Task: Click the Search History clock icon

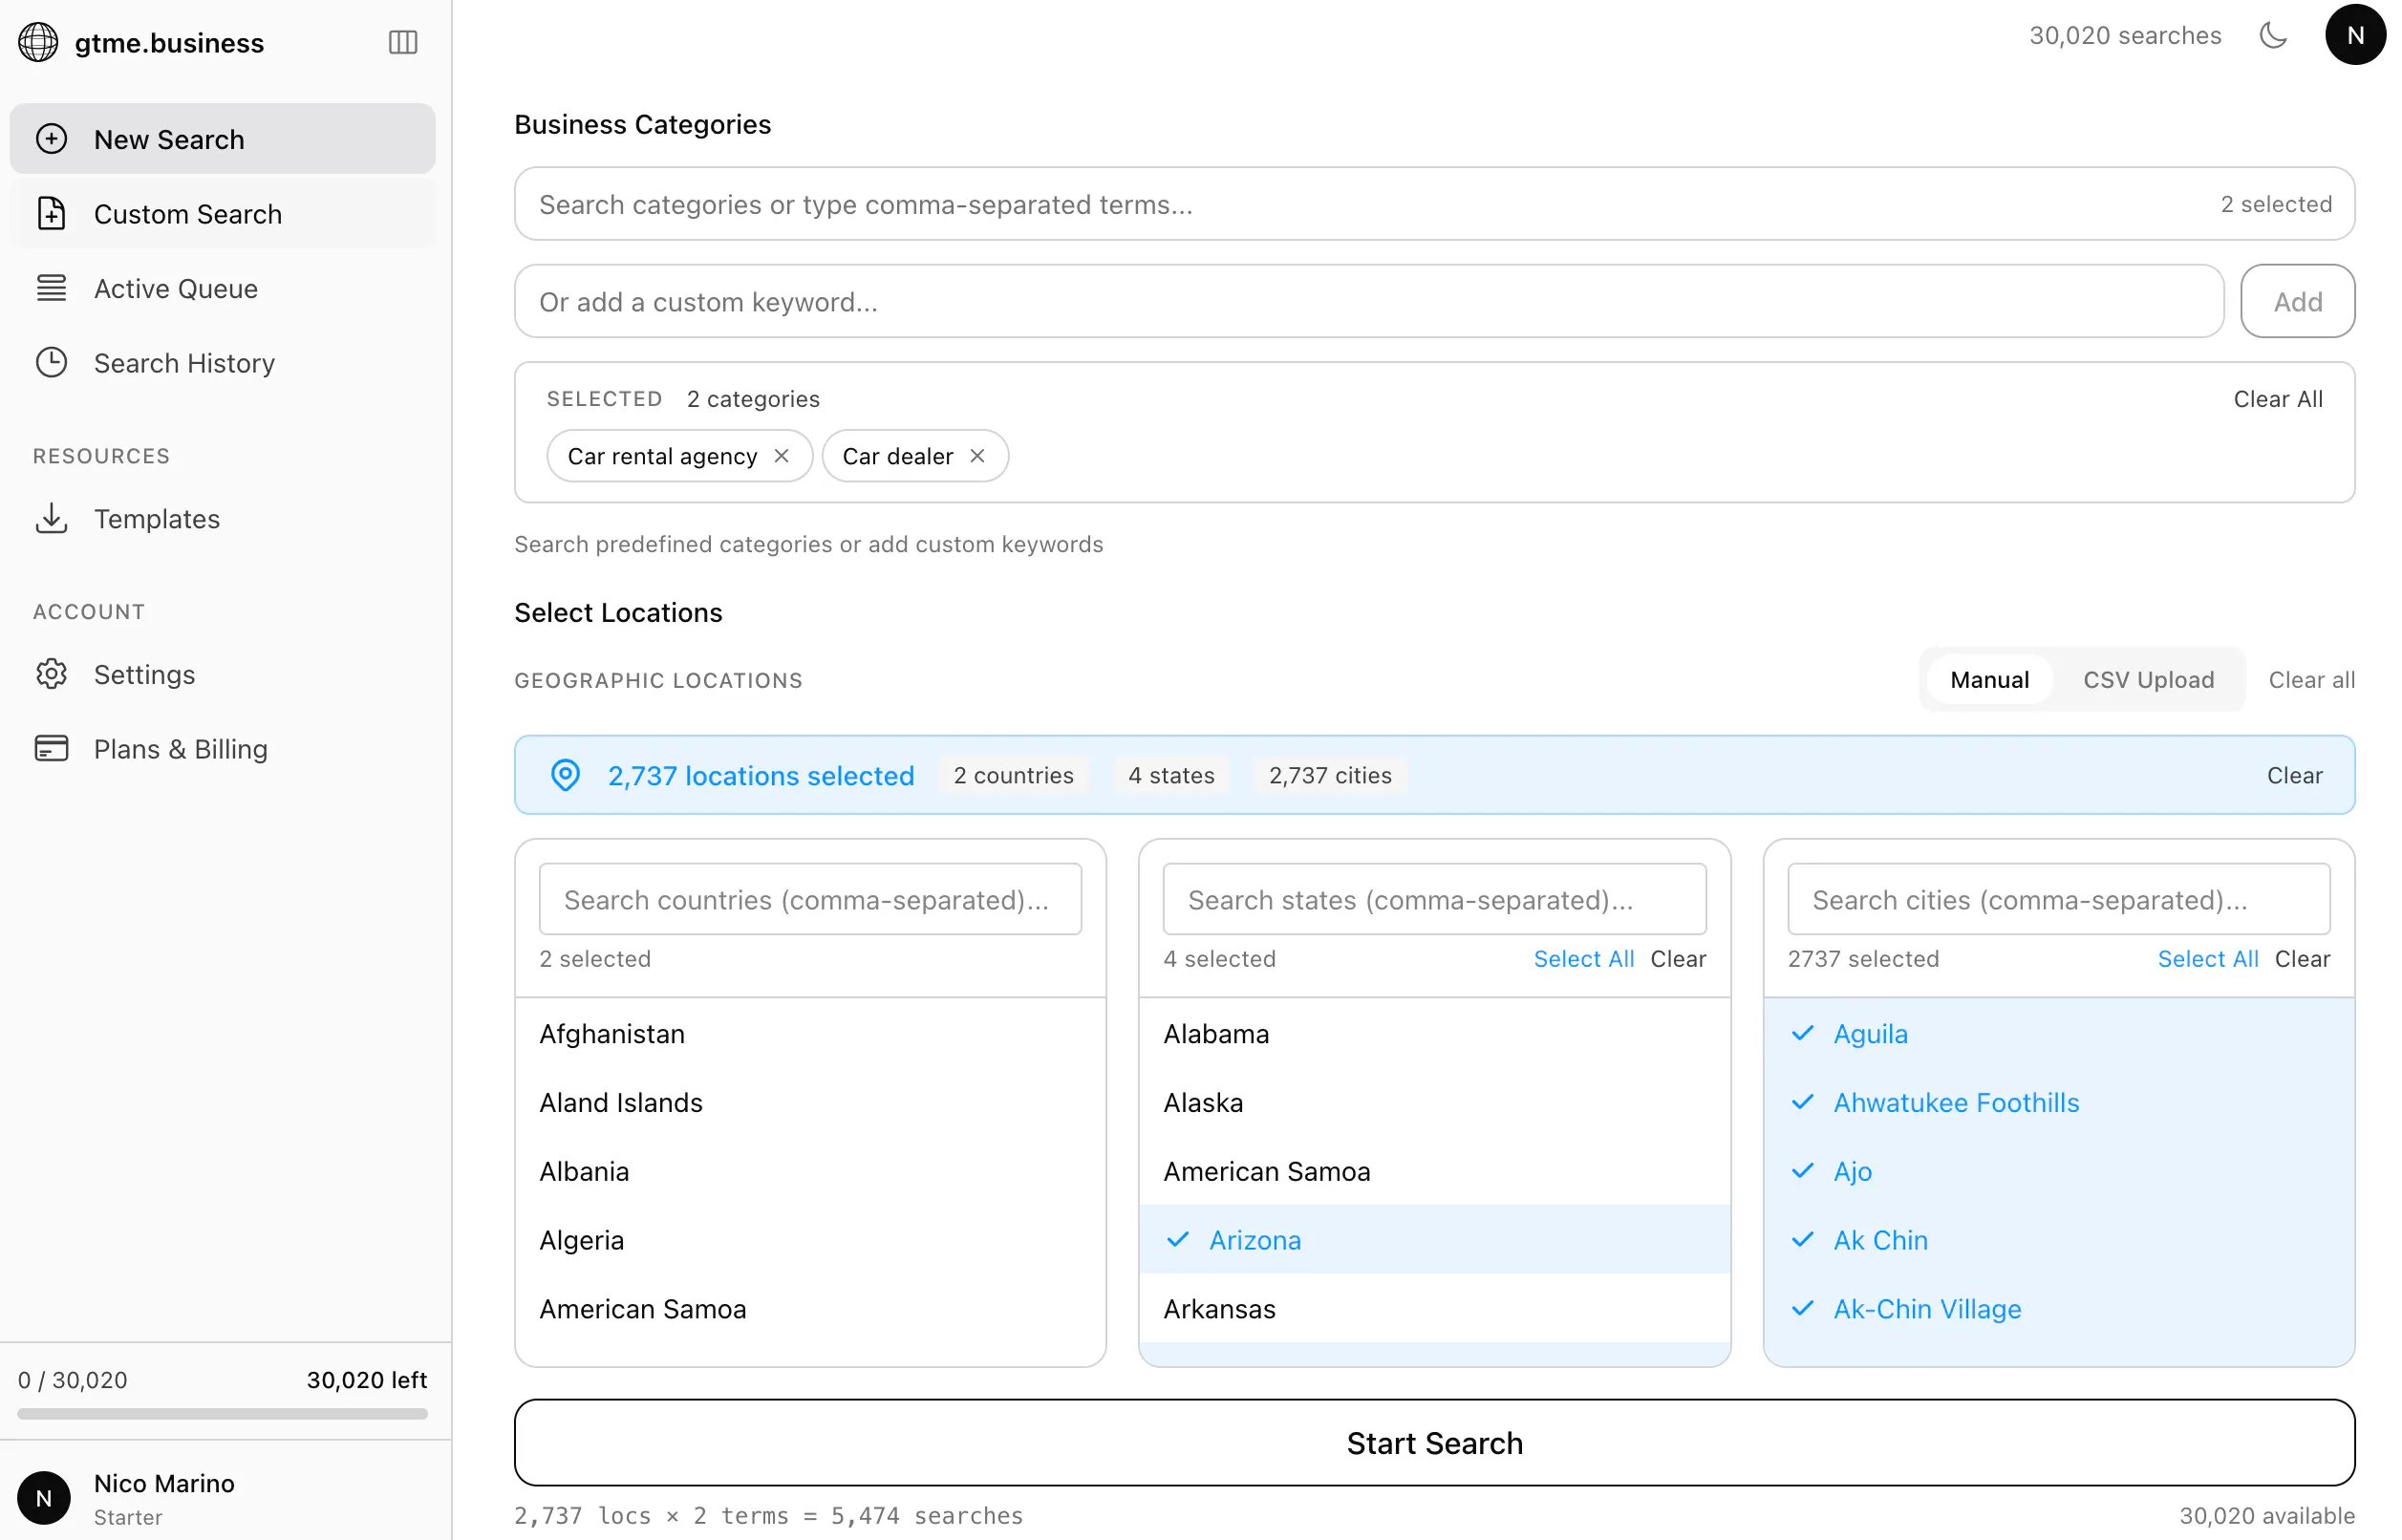Action: click(52, 363)
